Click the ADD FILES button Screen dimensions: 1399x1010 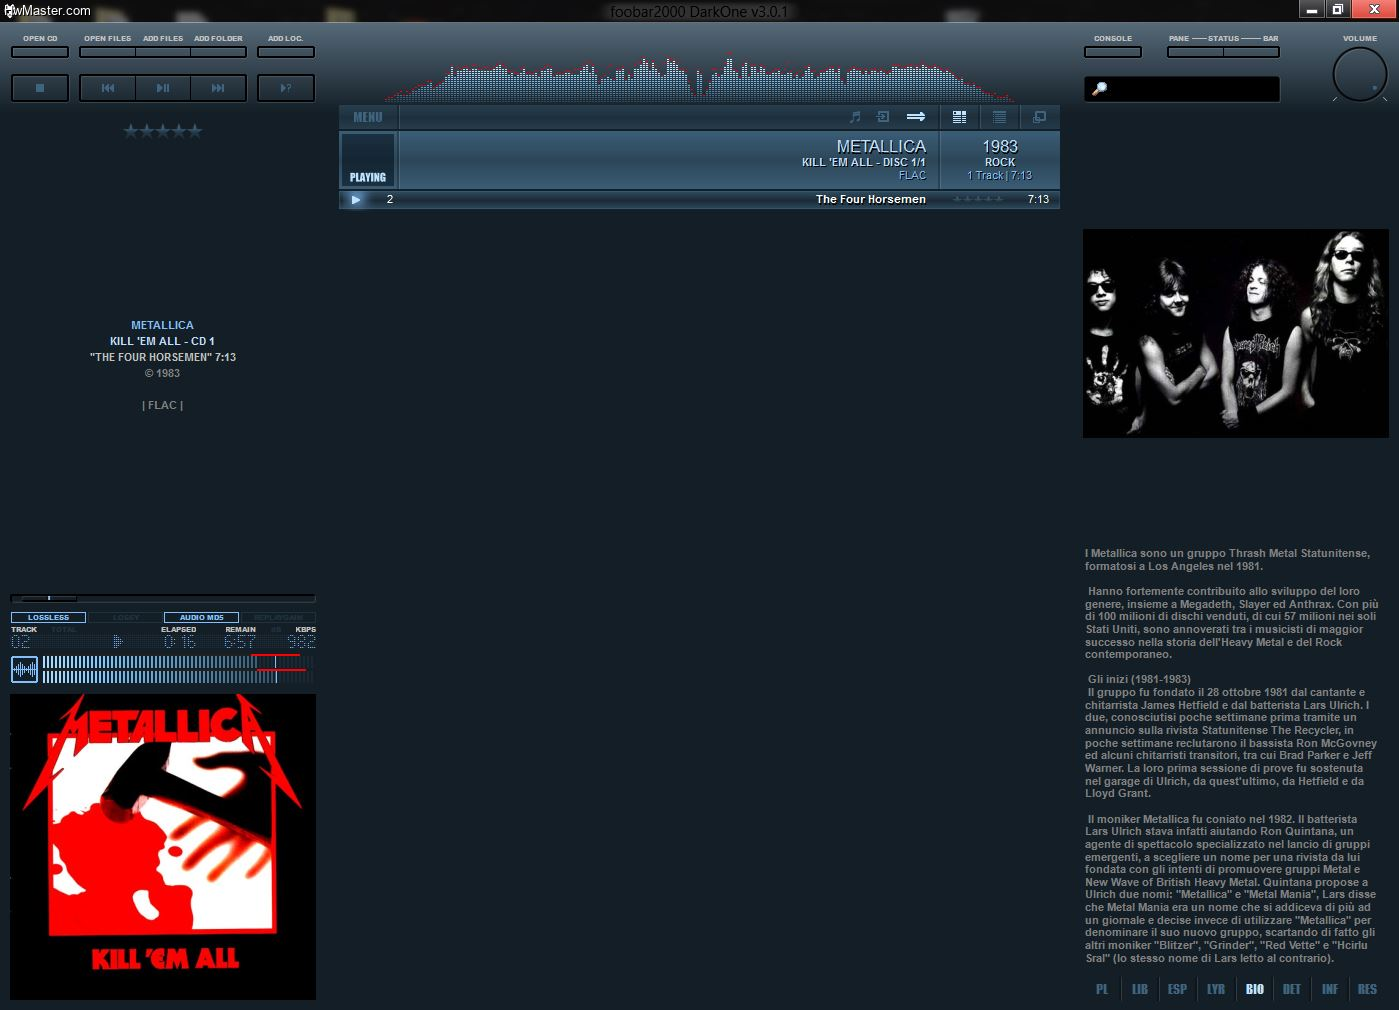pos(163,52)
